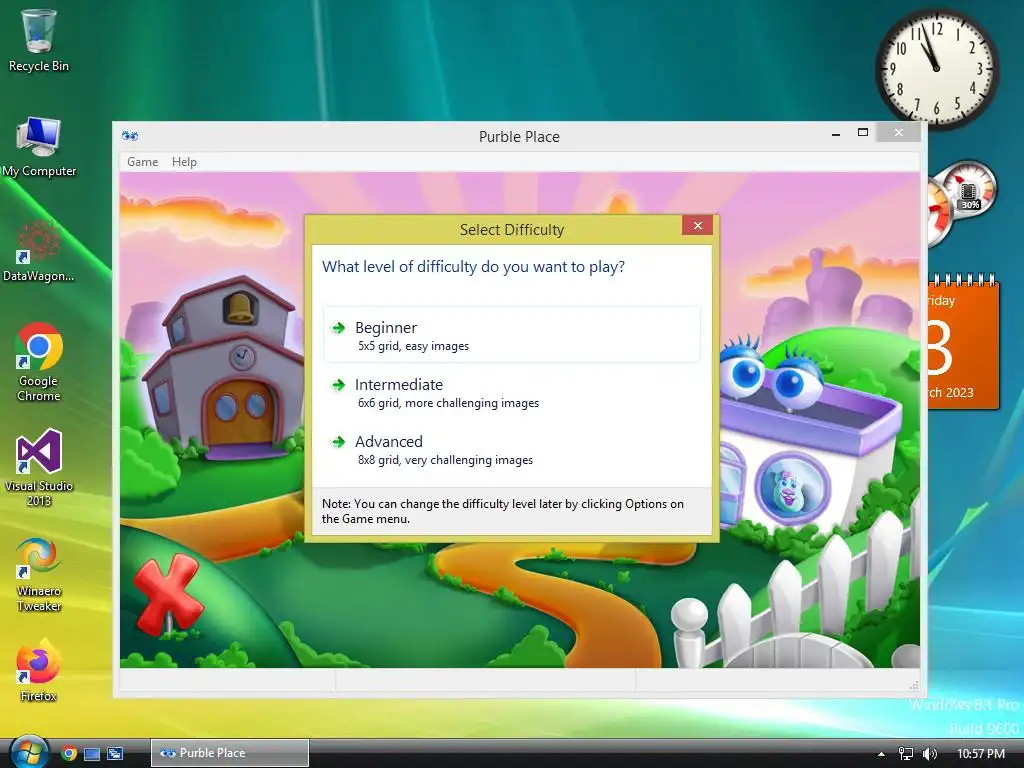The height and width of the screenshot is (768, 1024).
Task: Launch Google Chrome from the desktop
Action: tap(39, 362)
